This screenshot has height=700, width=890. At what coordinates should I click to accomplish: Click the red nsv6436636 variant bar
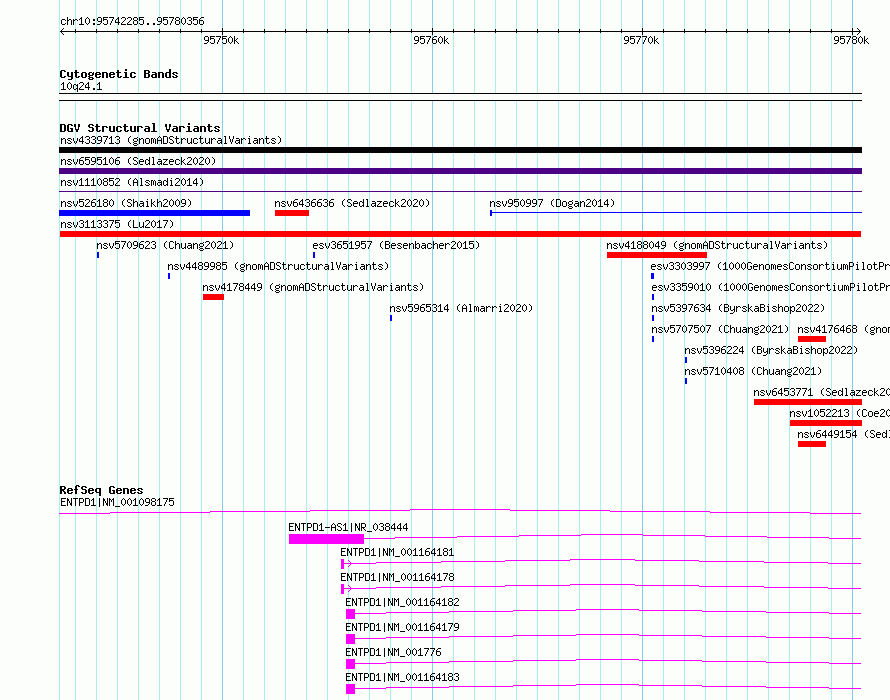click(x=292, y=213)
